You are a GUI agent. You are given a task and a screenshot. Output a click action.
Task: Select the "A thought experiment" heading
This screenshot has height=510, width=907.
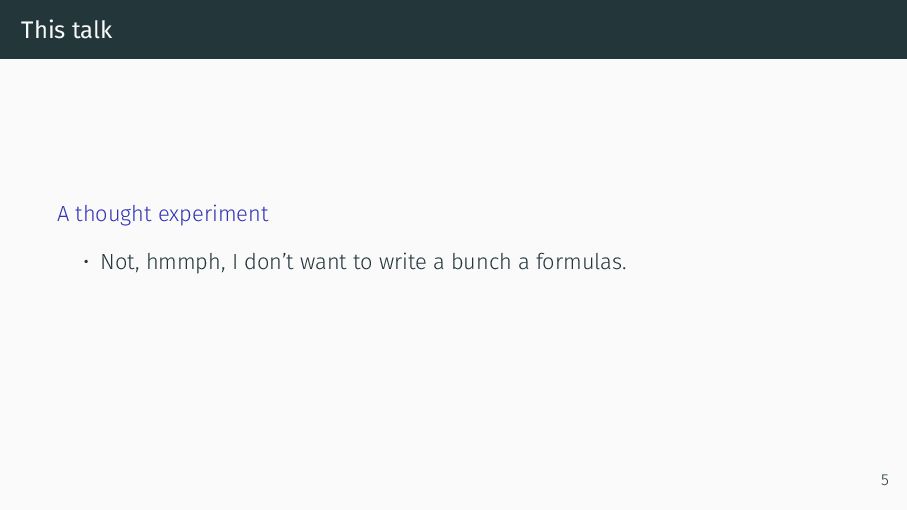[163, 214]
